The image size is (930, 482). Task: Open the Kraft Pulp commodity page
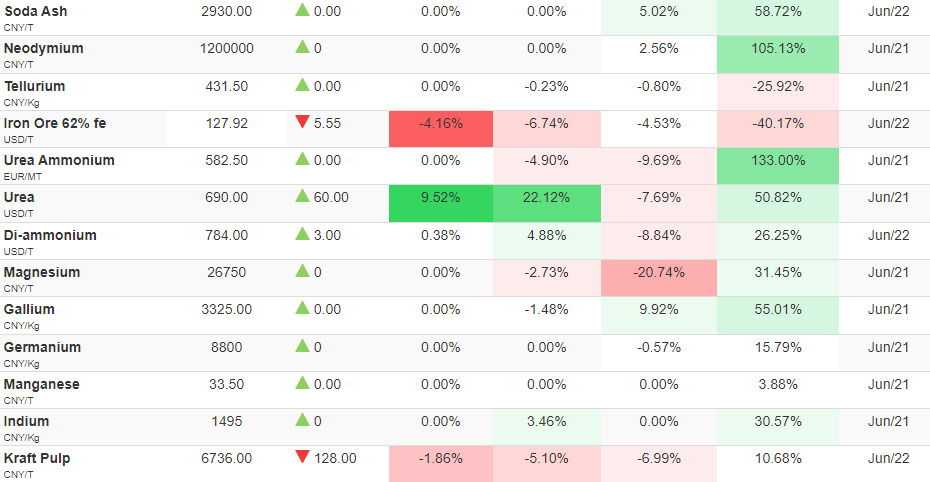point(37,459)
